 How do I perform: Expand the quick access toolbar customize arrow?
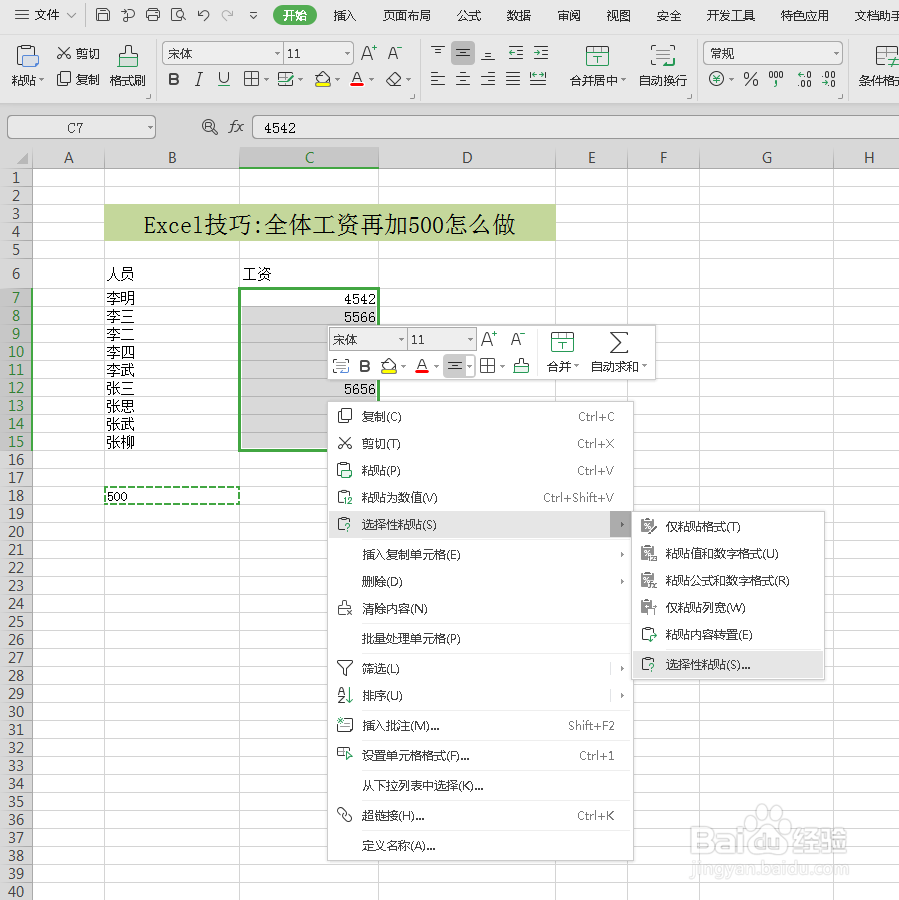pyautogui.click(x=253, y=15)
